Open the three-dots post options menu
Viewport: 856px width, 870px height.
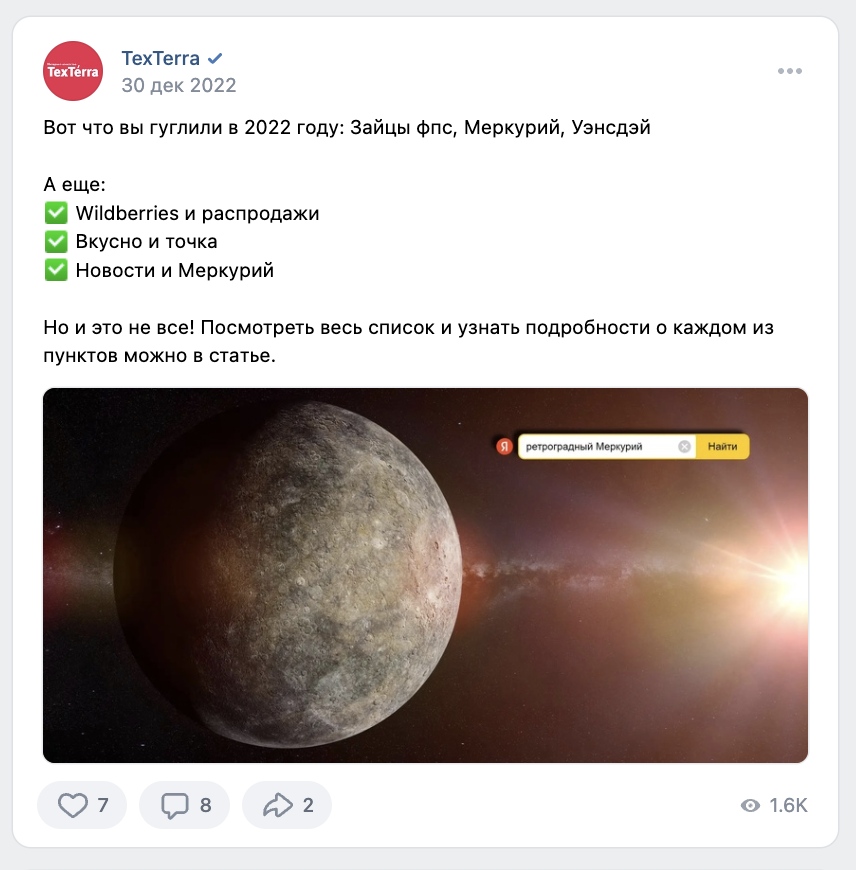789,71
